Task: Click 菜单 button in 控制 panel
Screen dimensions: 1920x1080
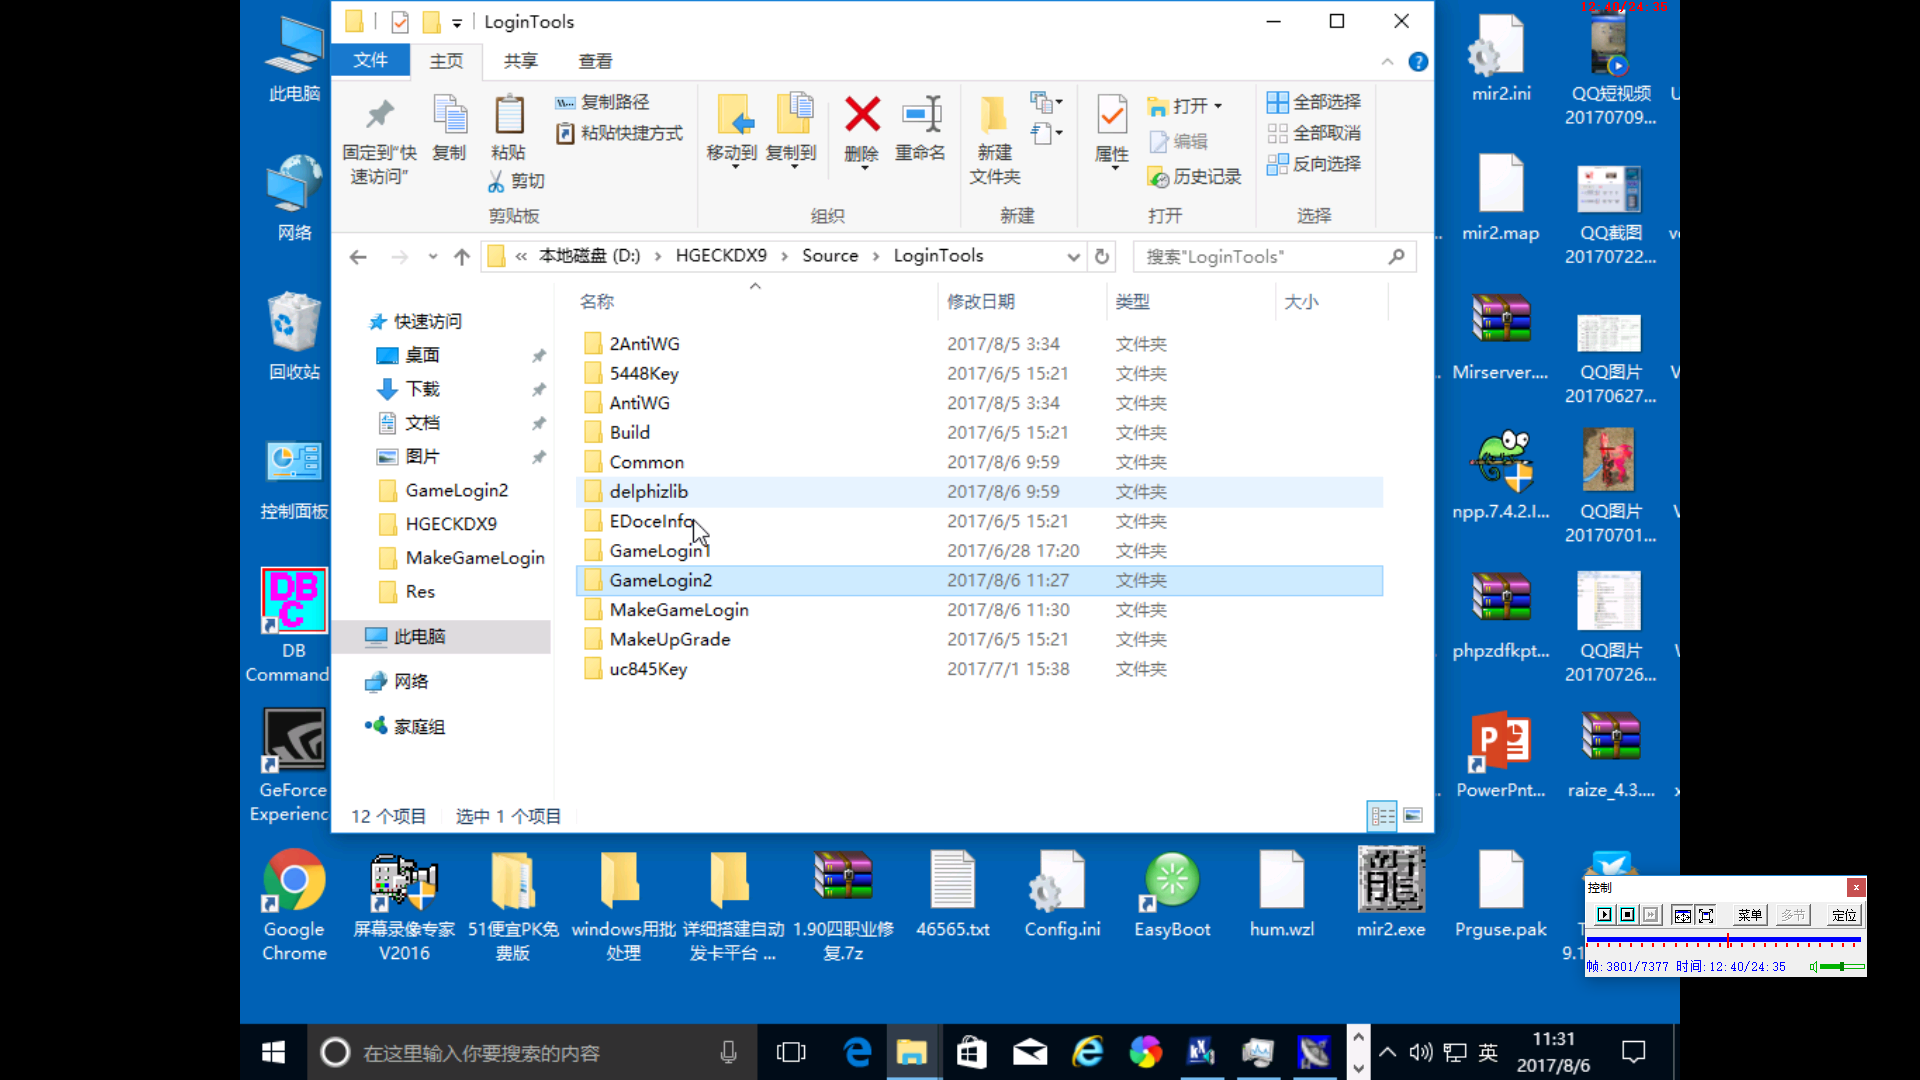Action: click(x=1750, y=915)
